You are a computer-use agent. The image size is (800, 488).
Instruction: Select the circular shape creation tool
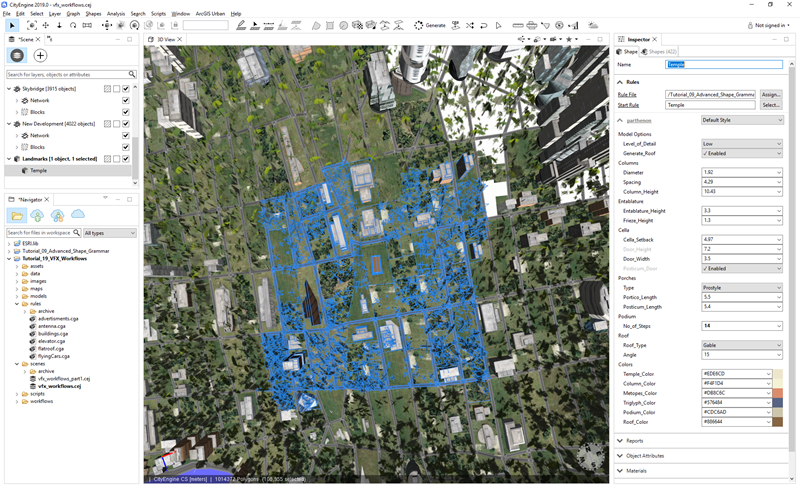tap(343, 25)
